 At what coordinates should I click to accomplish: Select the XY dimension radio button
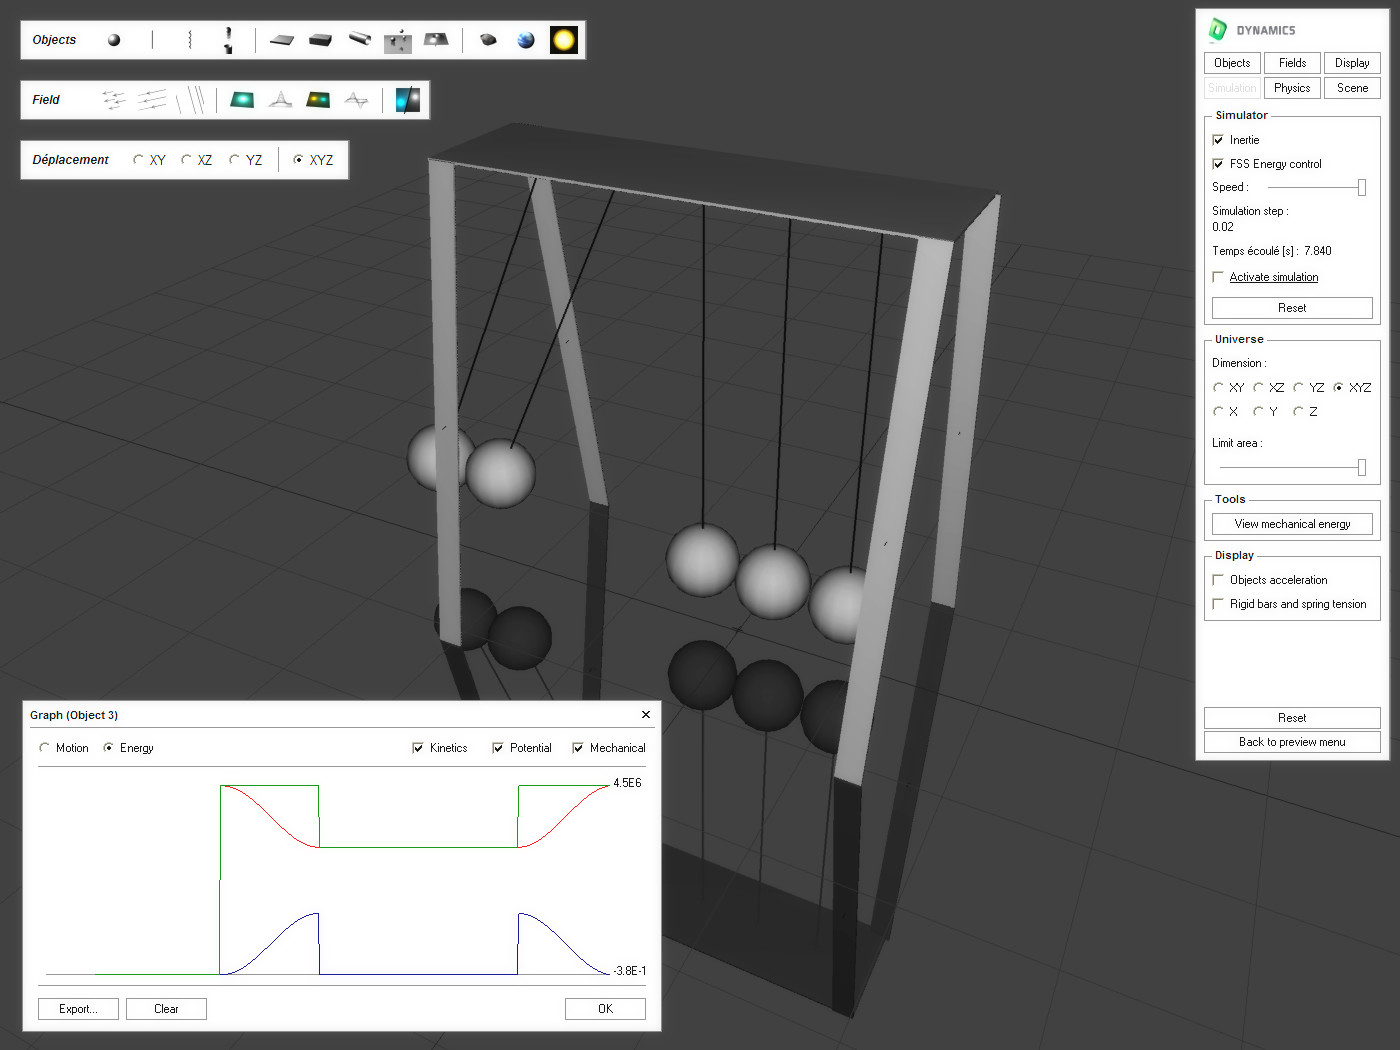(1218, 387)
